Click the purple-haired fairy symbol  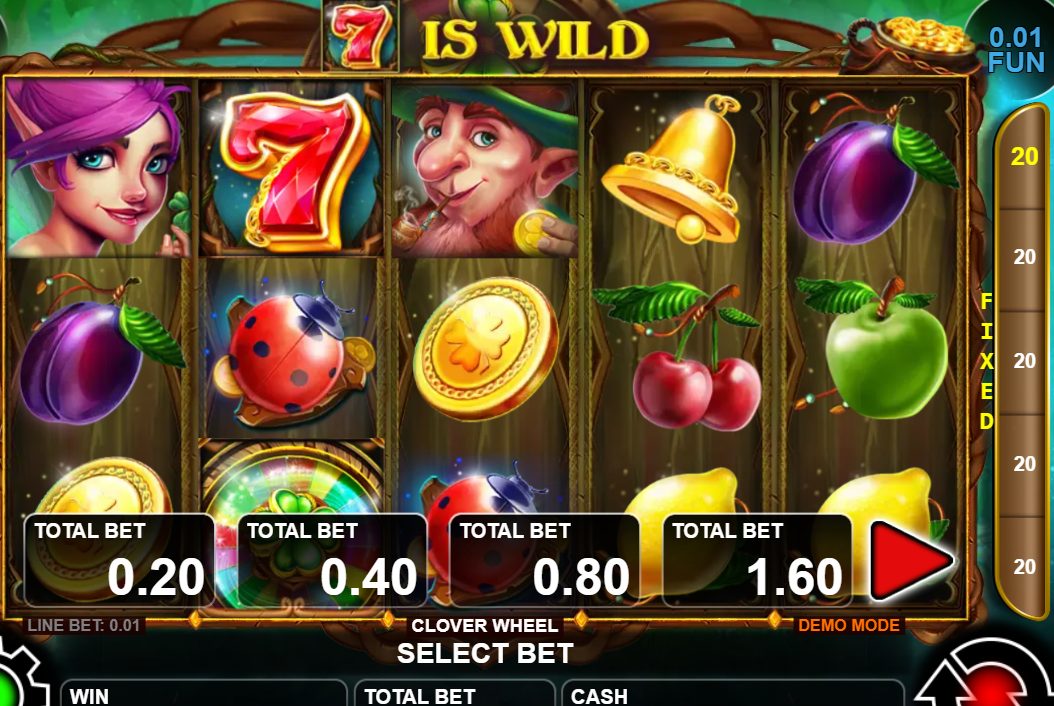coord(97,168)
